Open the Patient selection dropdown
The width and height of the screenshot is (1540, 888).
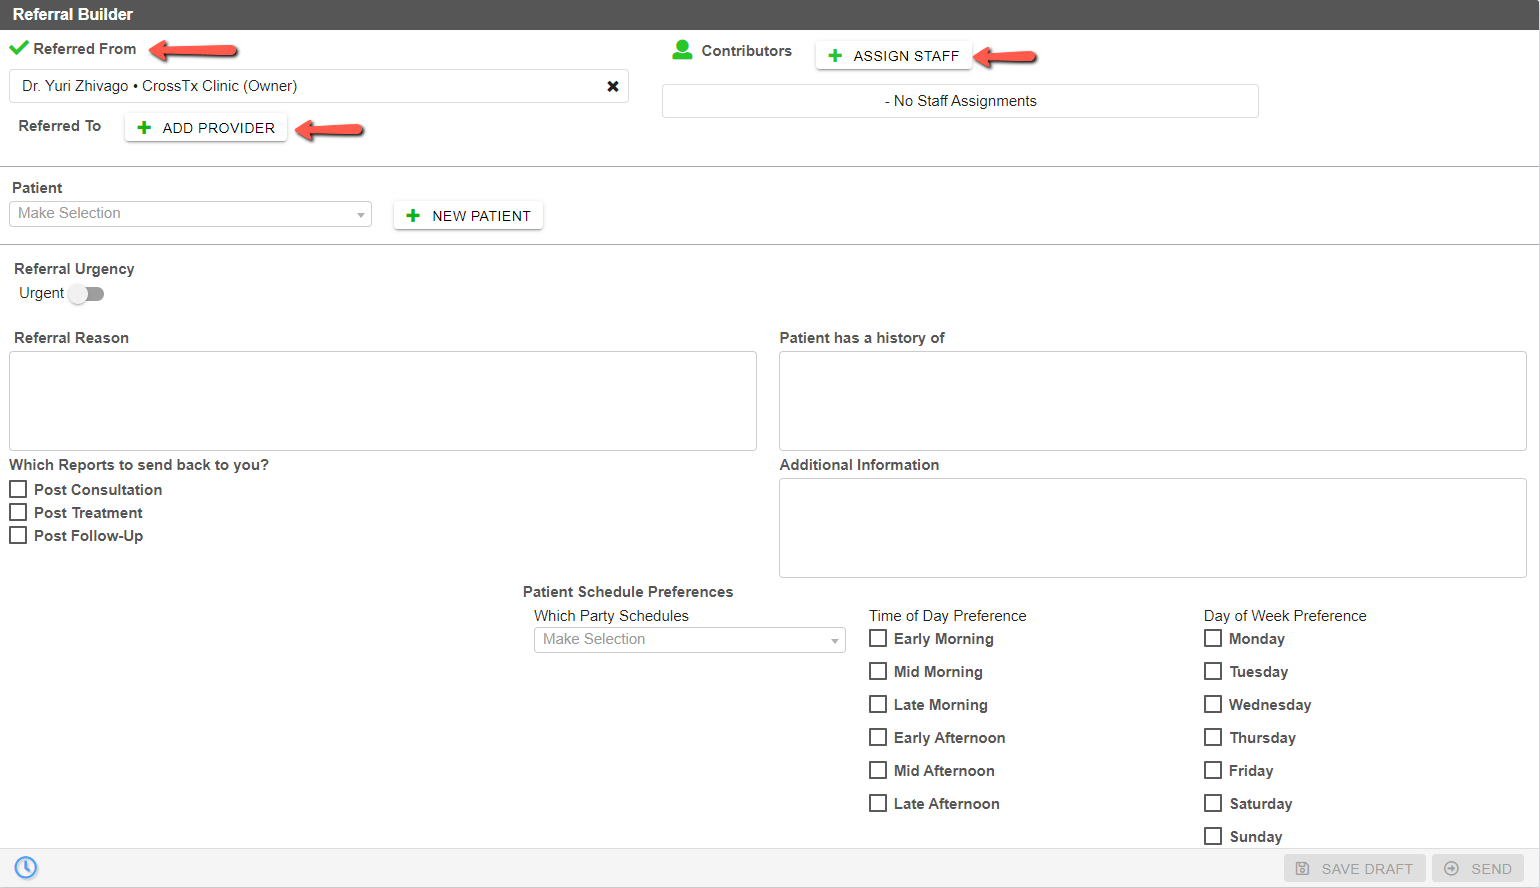coord(190,214)
